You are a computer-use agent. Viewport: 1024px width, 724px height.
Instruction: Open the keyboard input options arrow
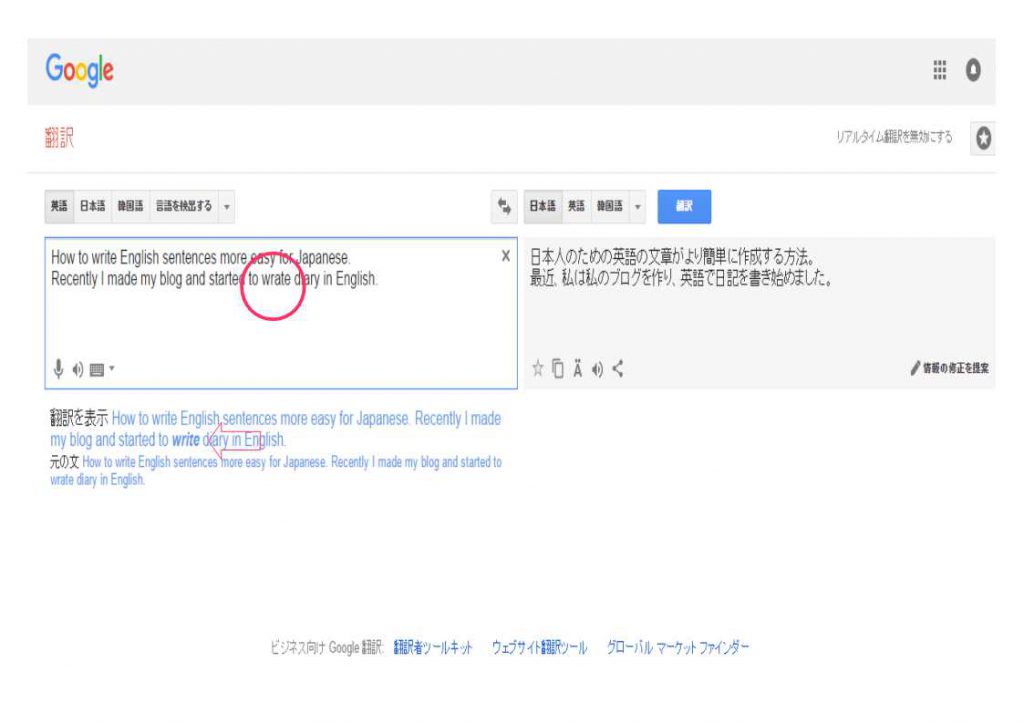(112, 369)
